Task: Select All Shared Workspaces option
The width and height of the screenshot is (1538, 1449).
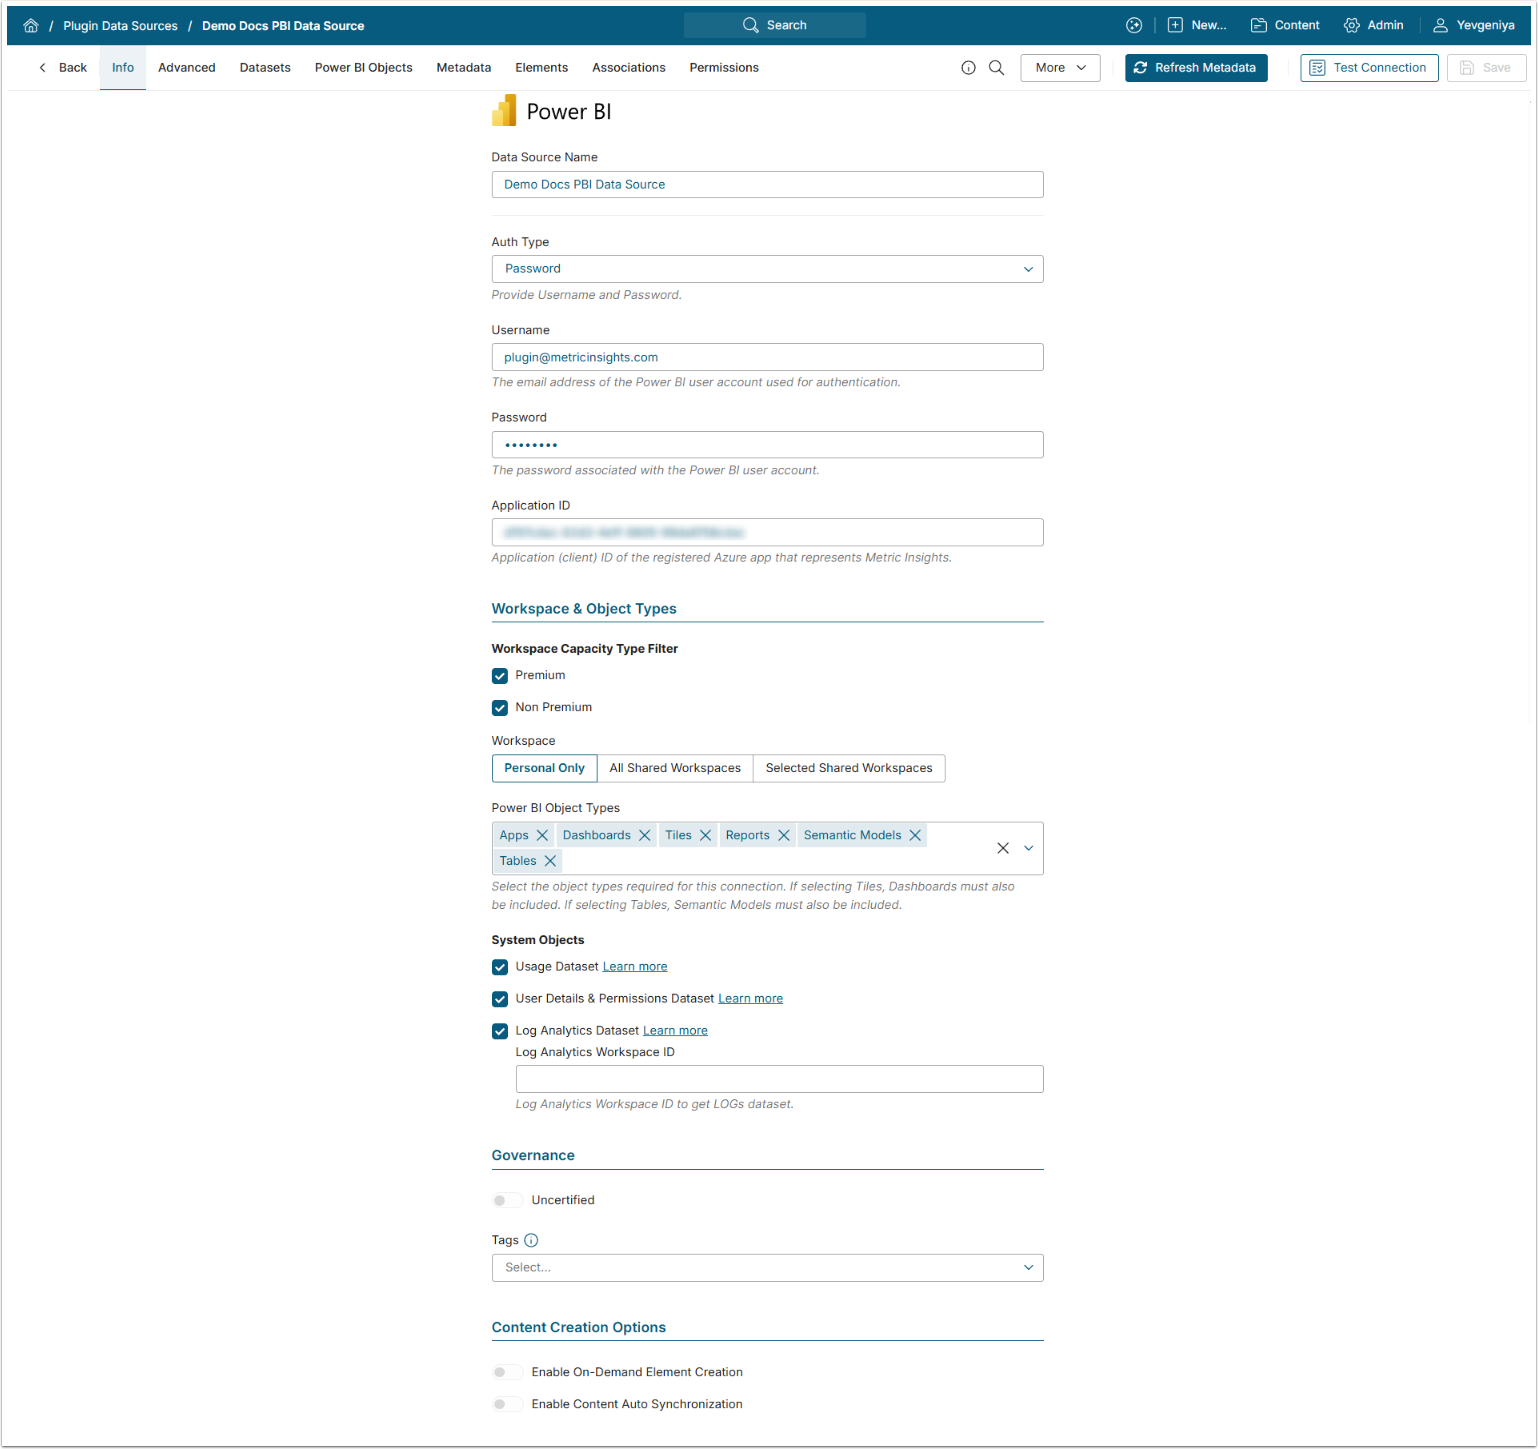Action: pyautogui.click(x=675, y=769)
